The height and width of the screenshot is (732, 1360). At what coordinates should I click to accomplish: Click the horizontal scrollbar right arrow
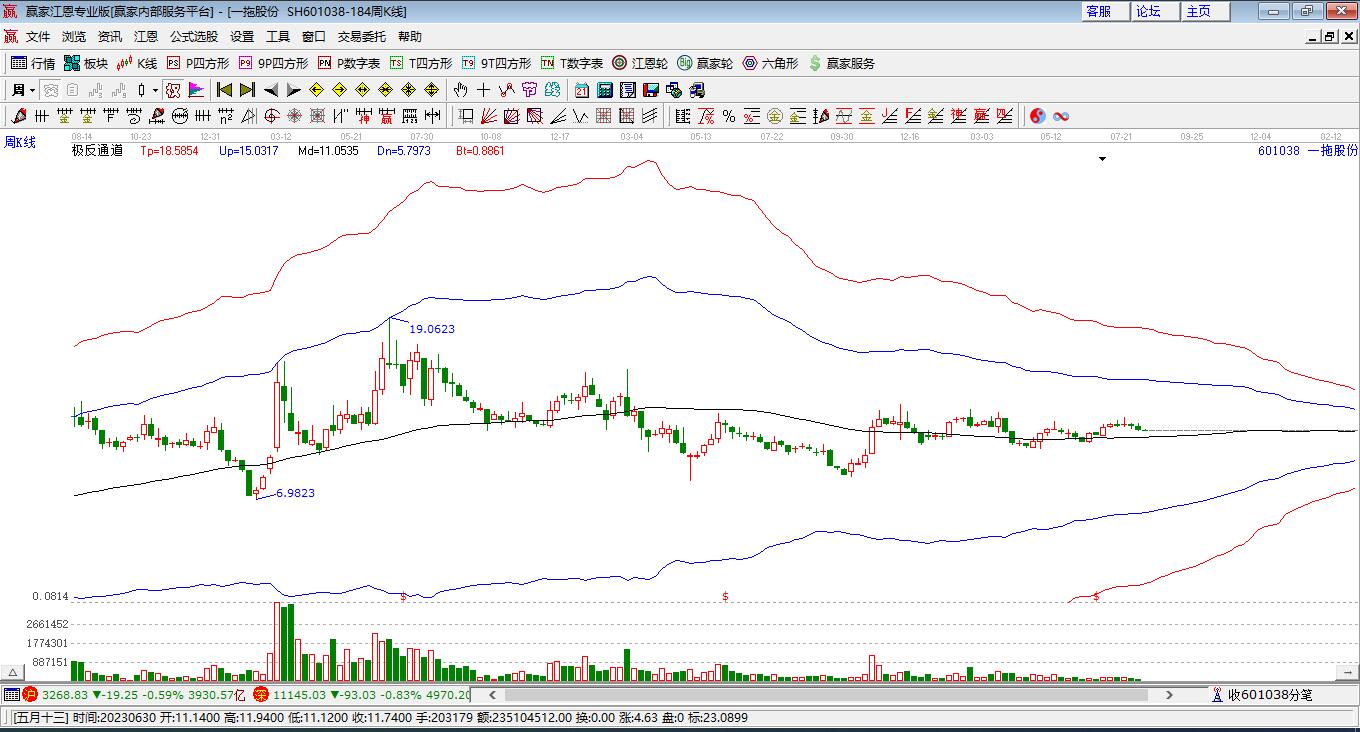(1169, 694)
